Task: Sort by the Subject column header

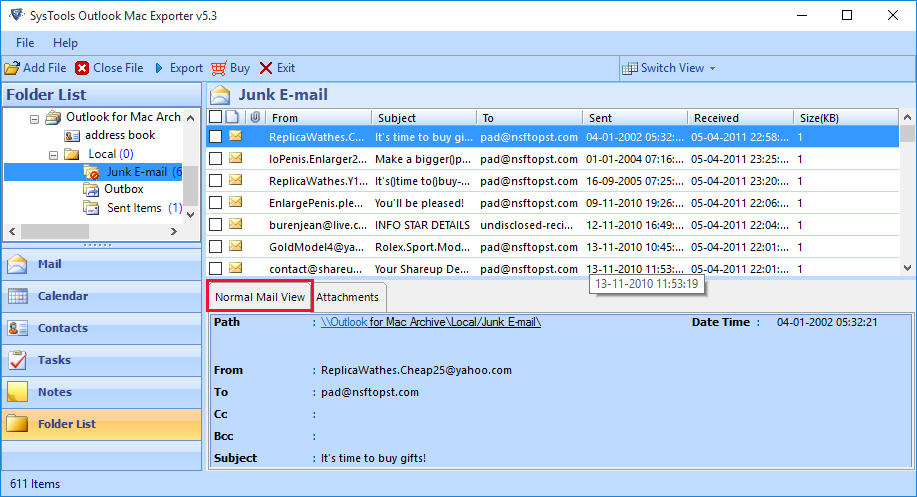Action: click(425, 118)
